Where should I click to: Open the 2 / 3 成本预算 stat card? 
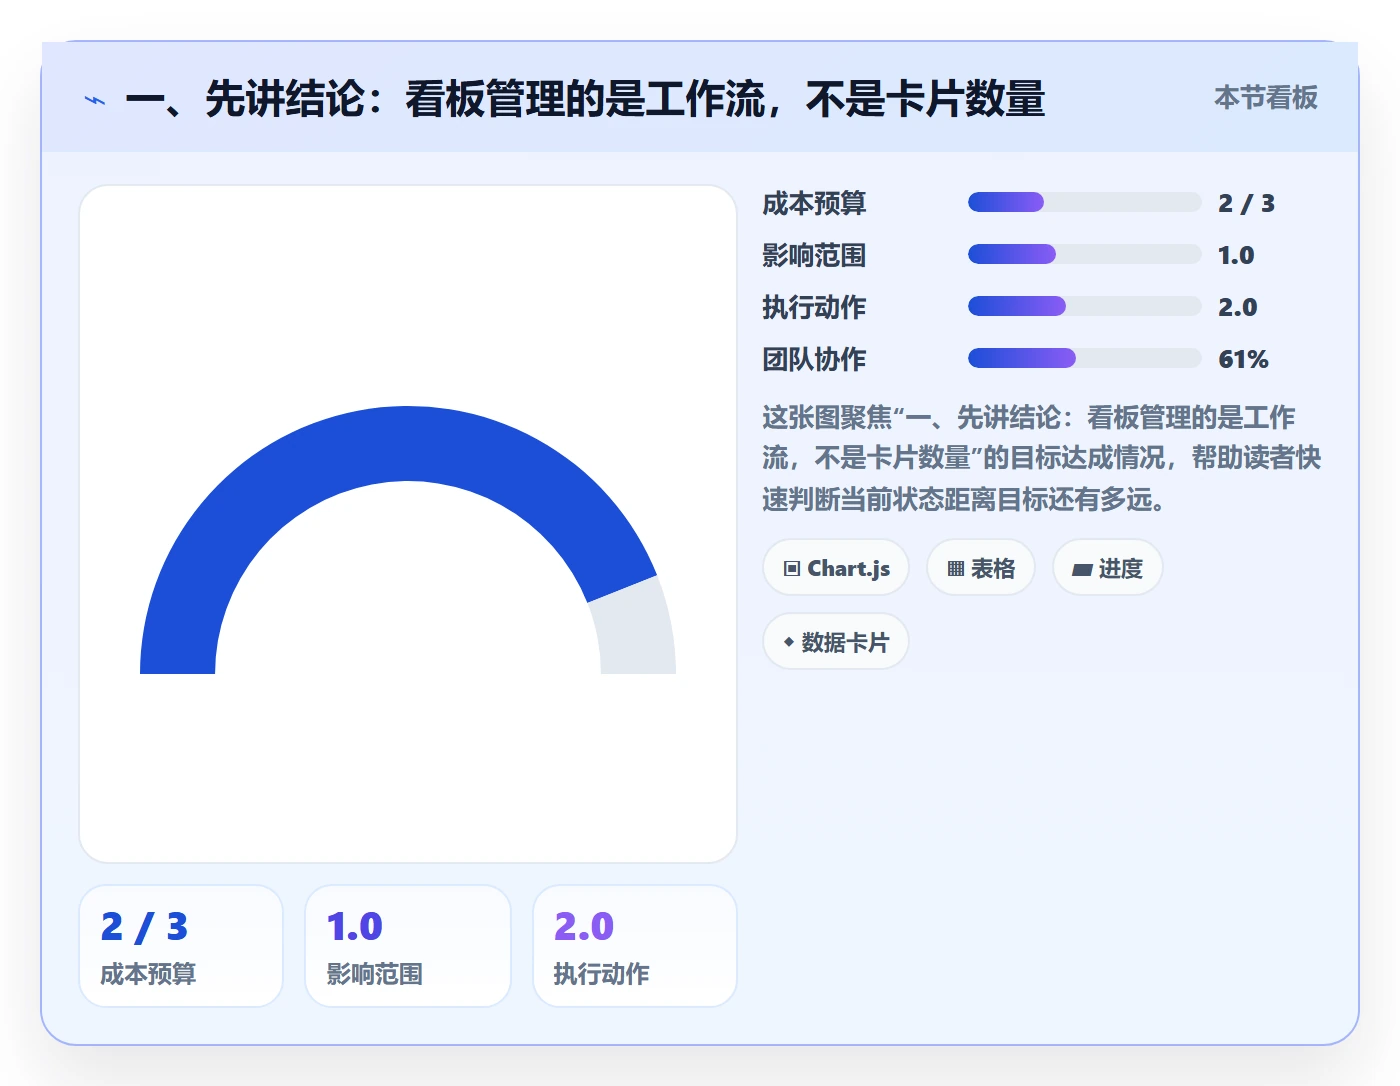pos(181,946)
